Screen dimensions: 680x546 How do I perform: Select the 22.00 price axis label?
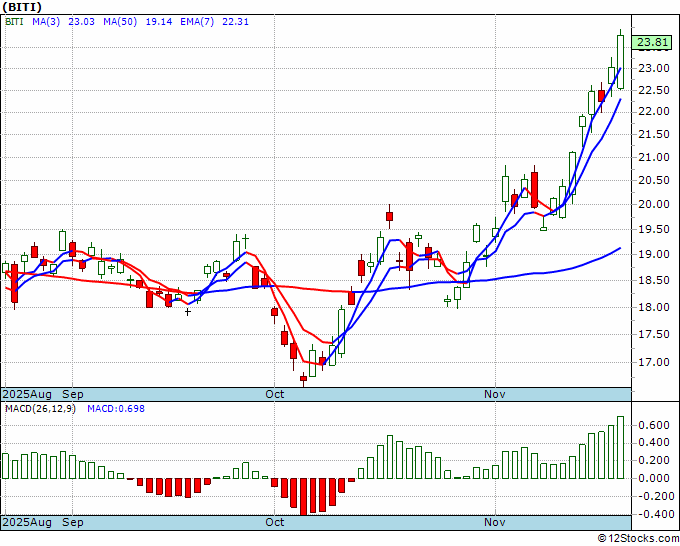tap(654, 111)
